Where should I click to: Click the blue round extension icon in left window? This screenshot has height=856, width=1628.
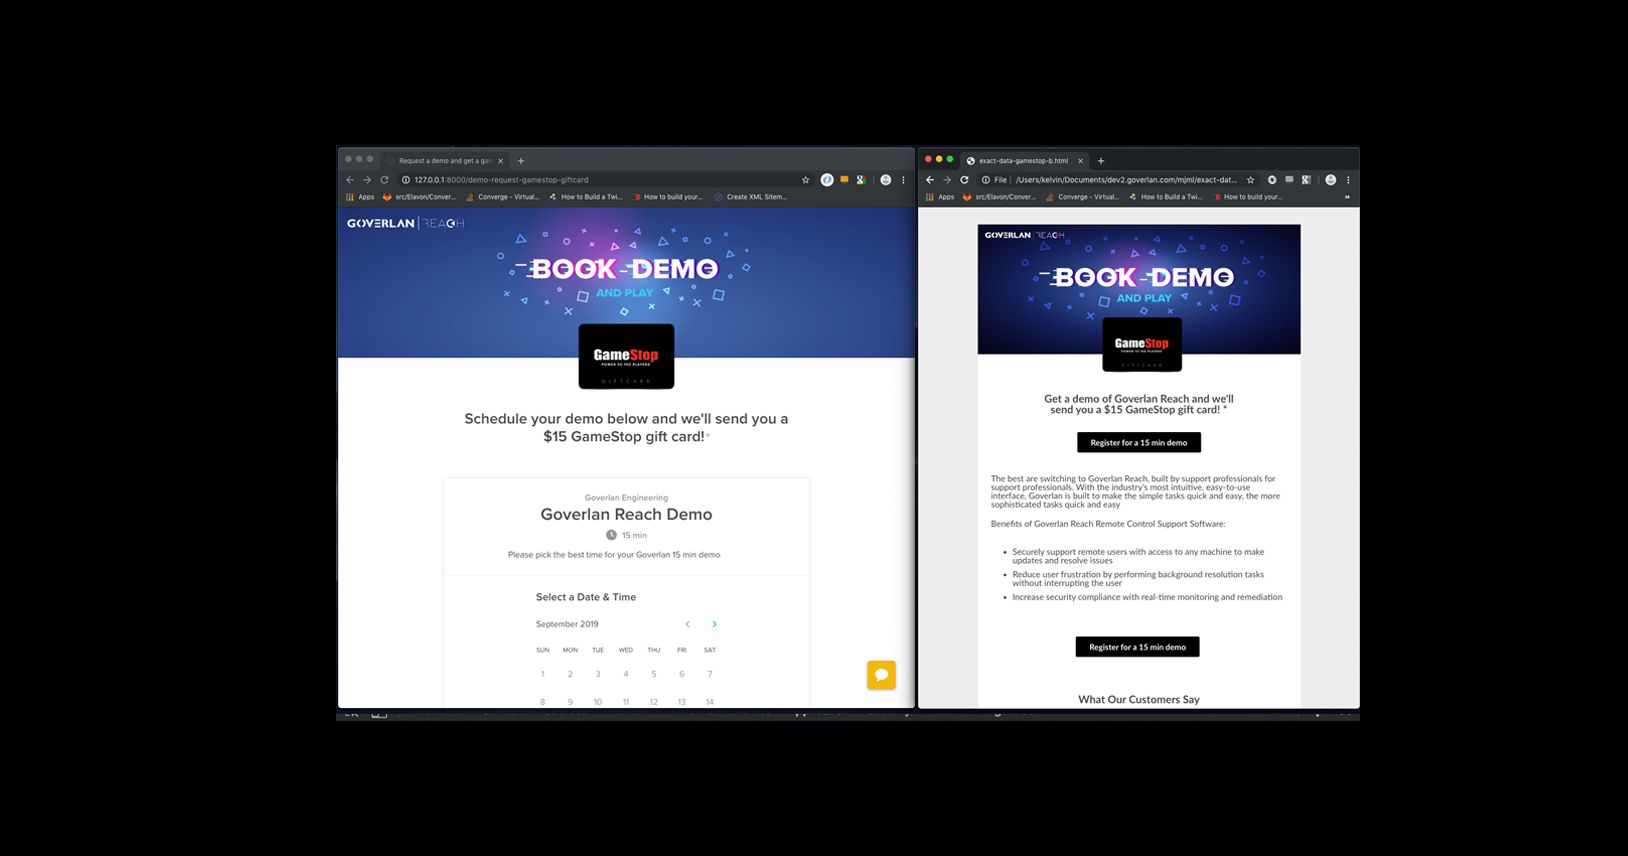click(x=827, y=180)
